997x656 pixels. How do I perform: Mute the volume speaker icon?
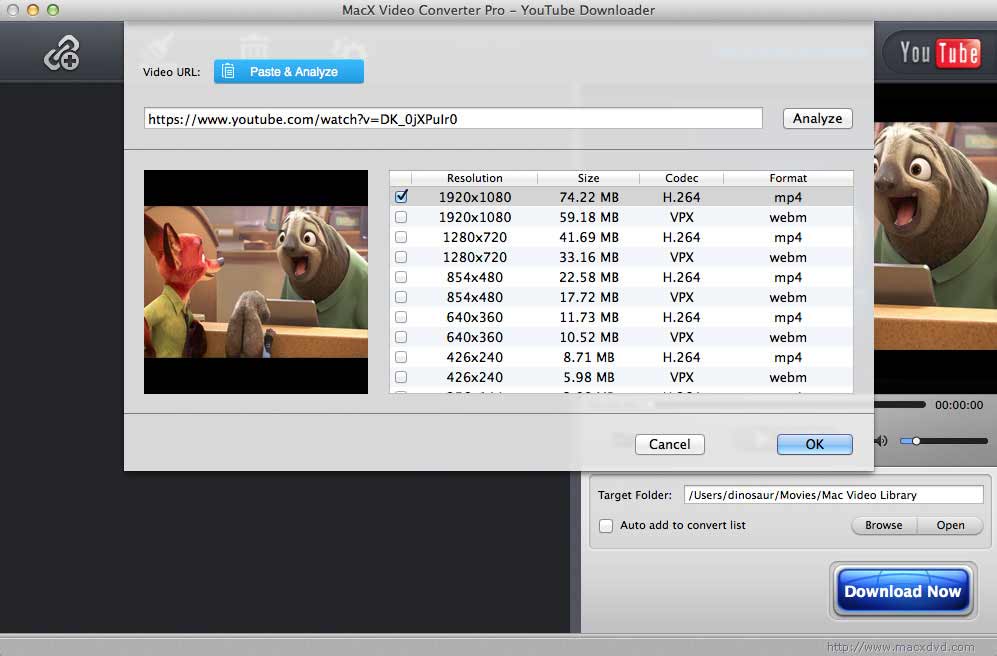(x=881, y=441)
